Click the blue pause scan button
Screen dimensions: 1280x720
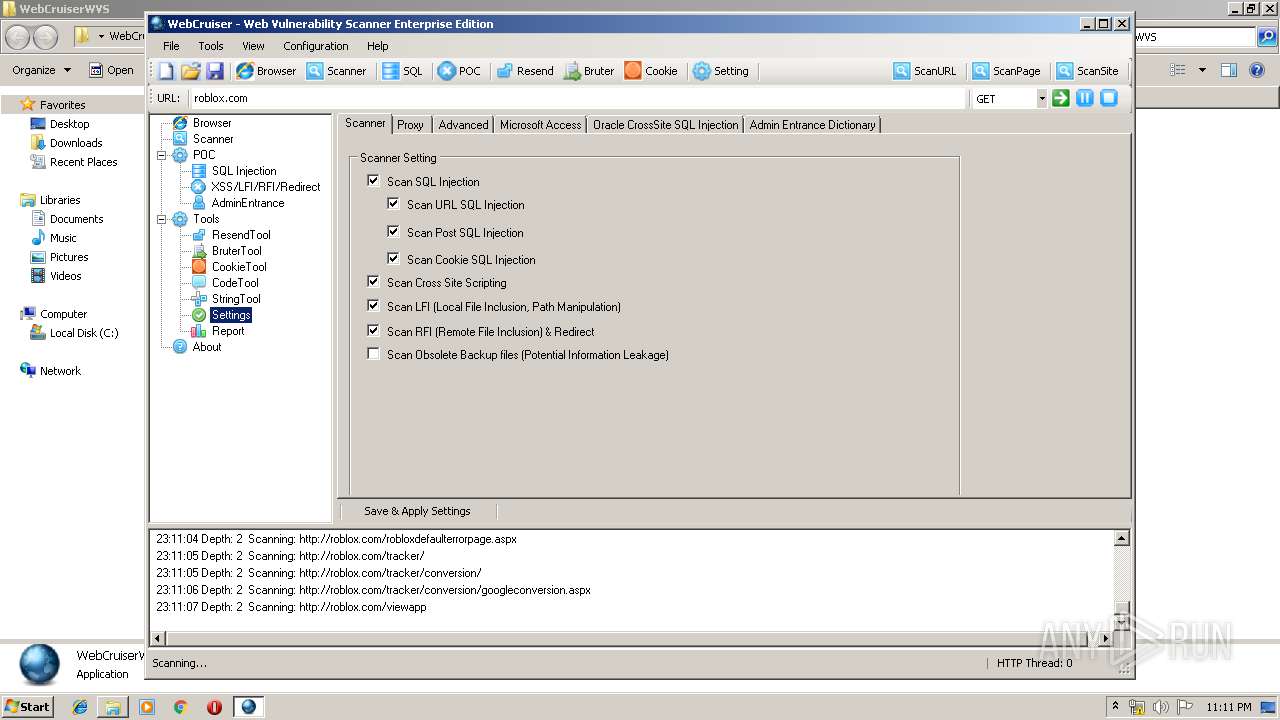pos(1085,98)
